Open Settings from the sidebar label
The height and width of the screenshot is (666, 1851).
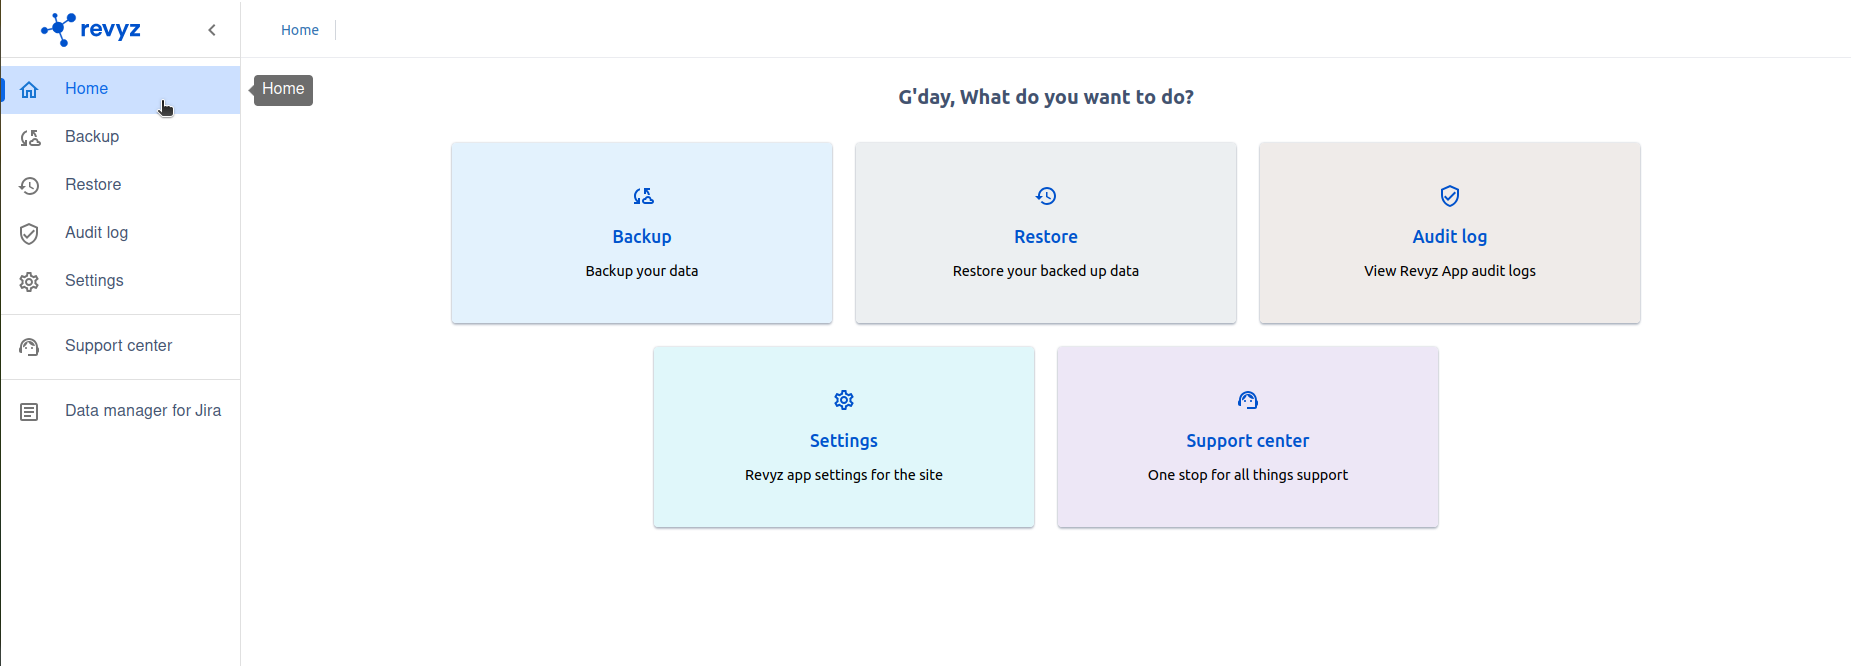click(94, 281)
